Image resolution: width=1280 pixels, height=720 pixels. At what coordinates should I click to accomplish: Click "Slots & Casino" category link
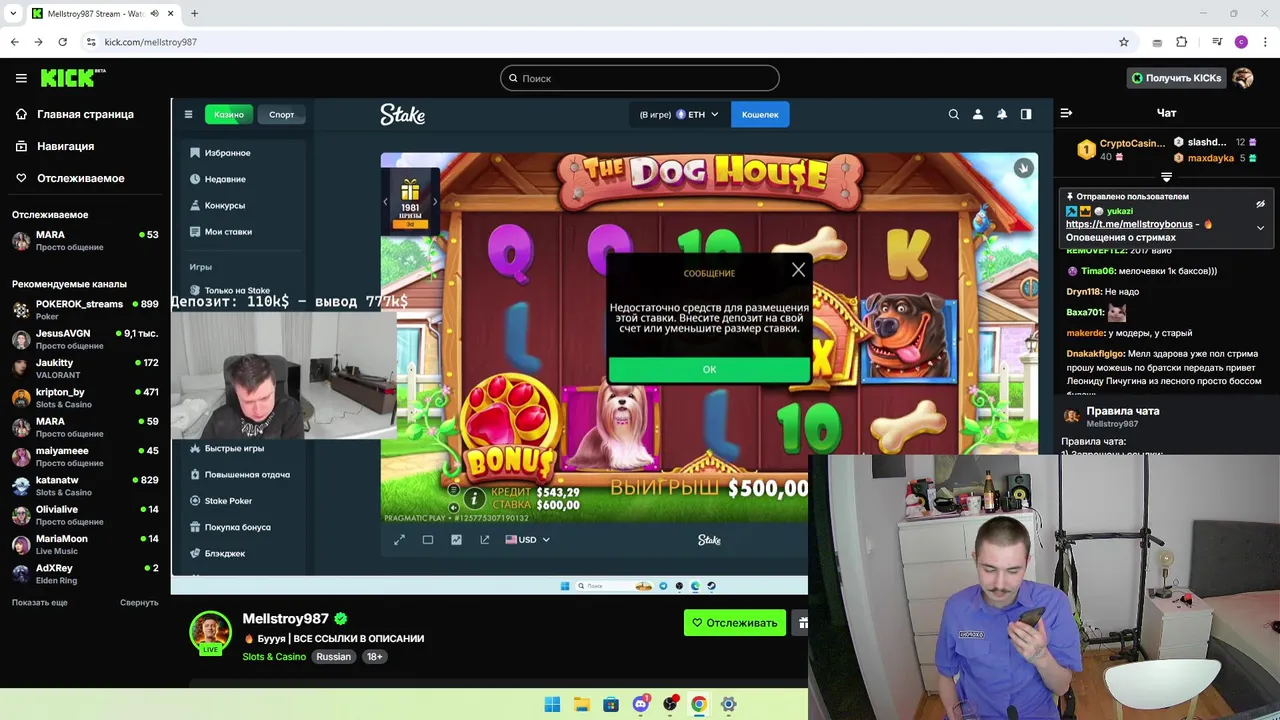click(274, 656)
